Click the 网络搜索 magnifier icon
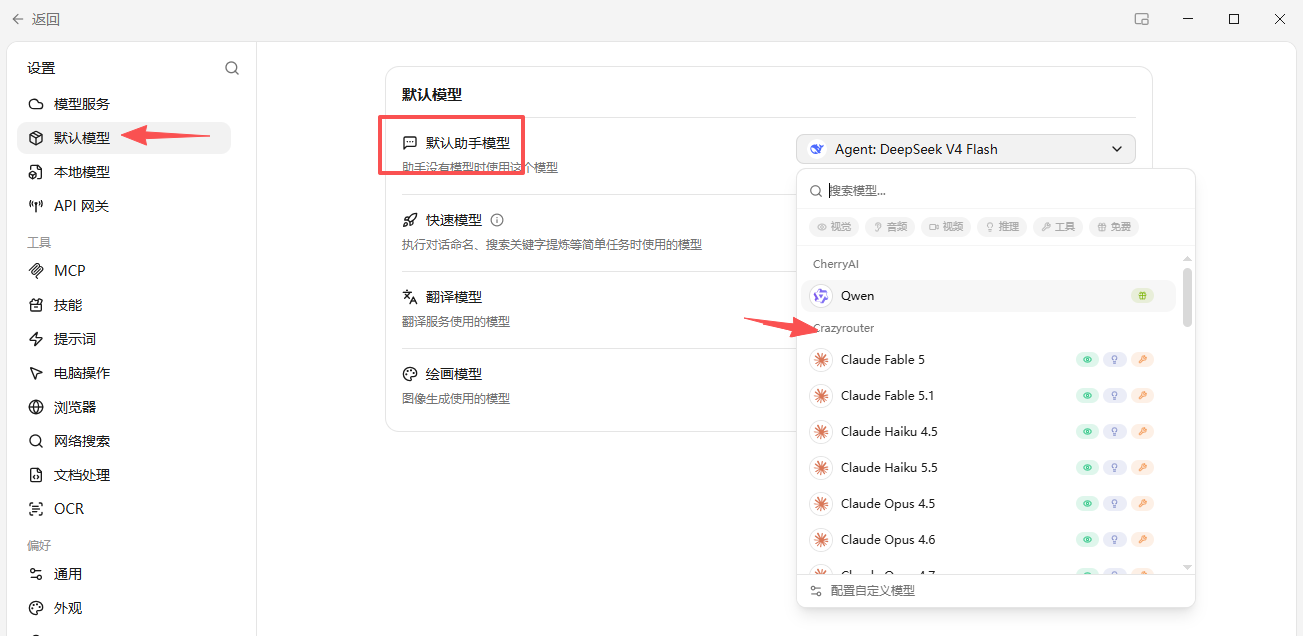Screen dimensions: 1303x636 36,441
